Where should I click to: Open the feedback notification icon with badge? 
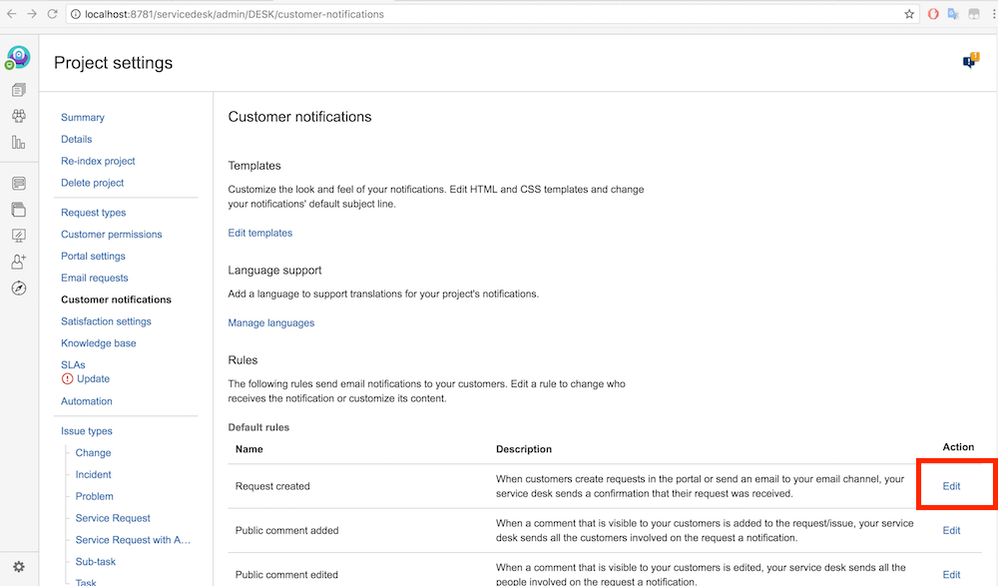[x=971, y=60]
